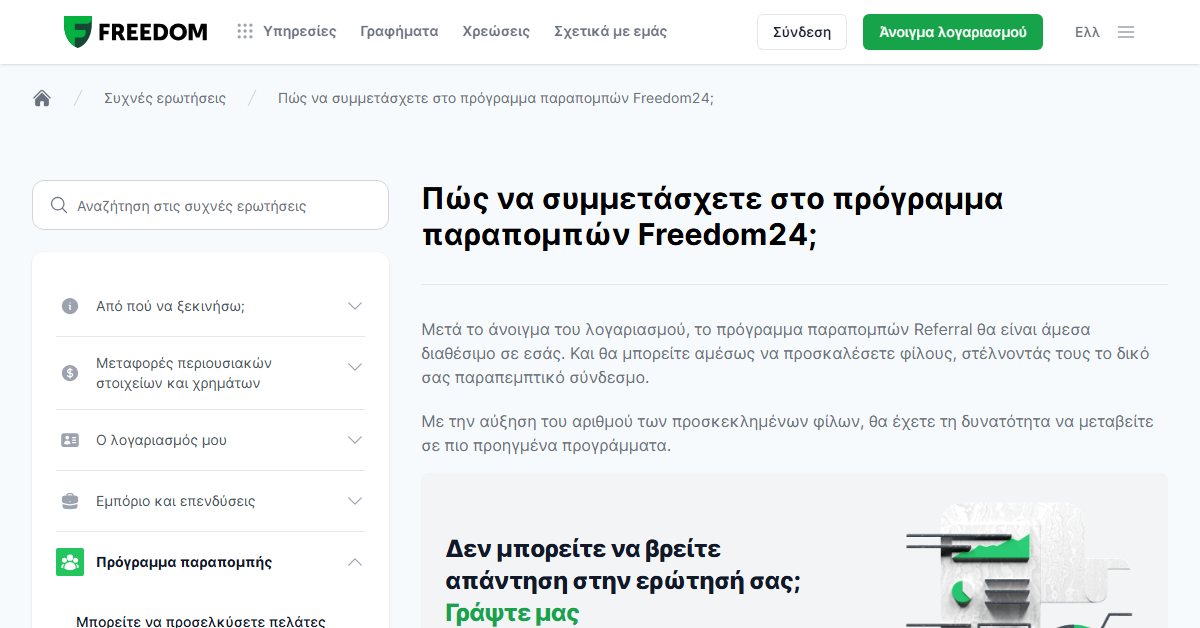Image resolution: width=1200 pixels, height=628 pixels.
Task: Click the magnifier search icon
Action: [x=59, y=205]
